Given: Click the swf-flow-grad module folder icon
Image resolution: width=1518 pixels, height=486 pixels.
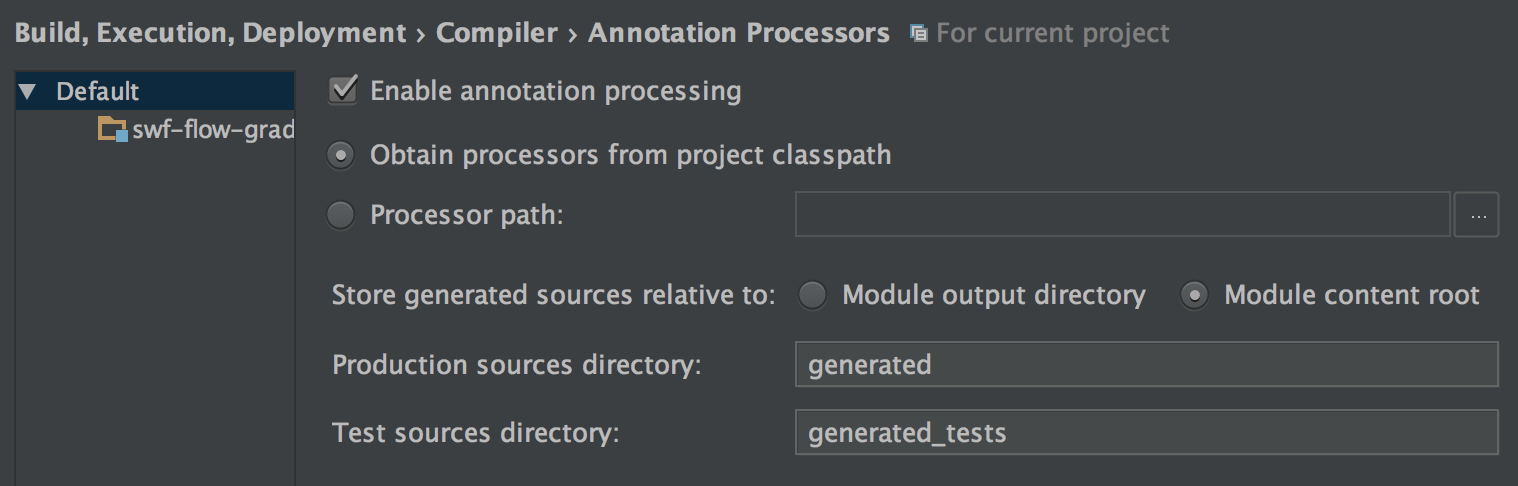Looking at the screenshot, I should coord(113,130).
